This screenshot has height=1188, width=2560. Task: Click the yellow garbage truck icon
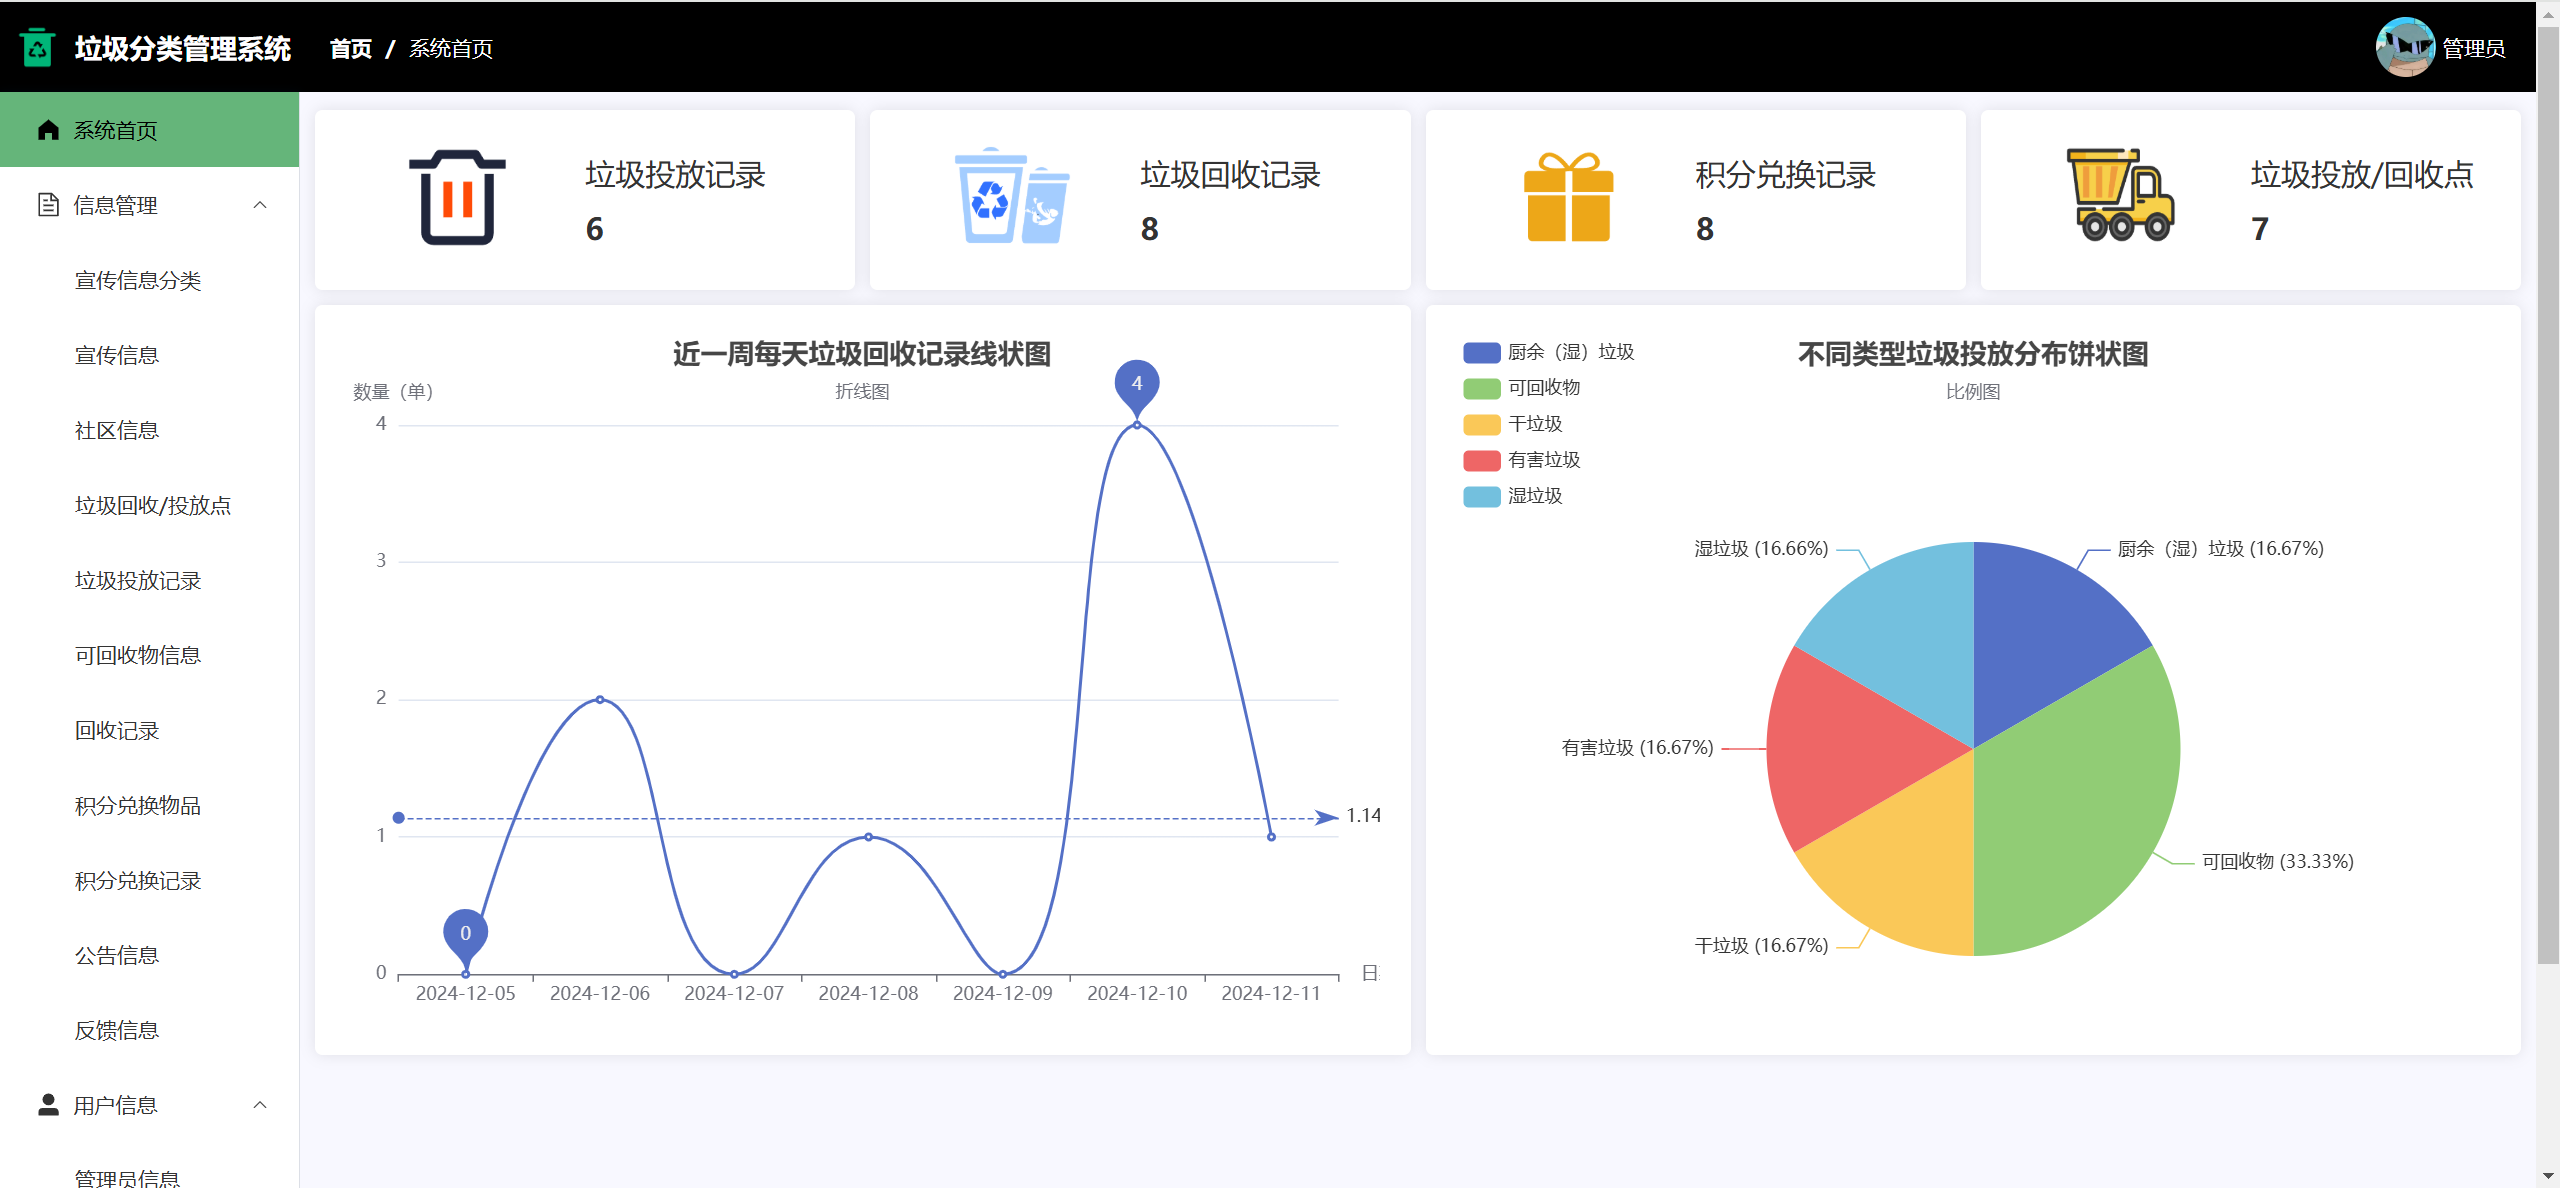coord(2120,196)
